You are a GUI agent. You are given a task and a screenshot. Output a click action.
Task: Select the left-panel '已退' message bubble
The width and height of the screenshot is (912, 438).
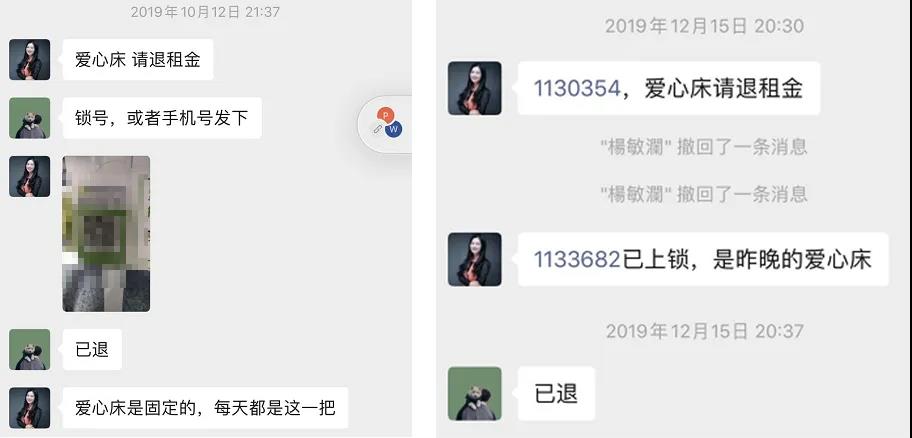(x=92, y=350)
